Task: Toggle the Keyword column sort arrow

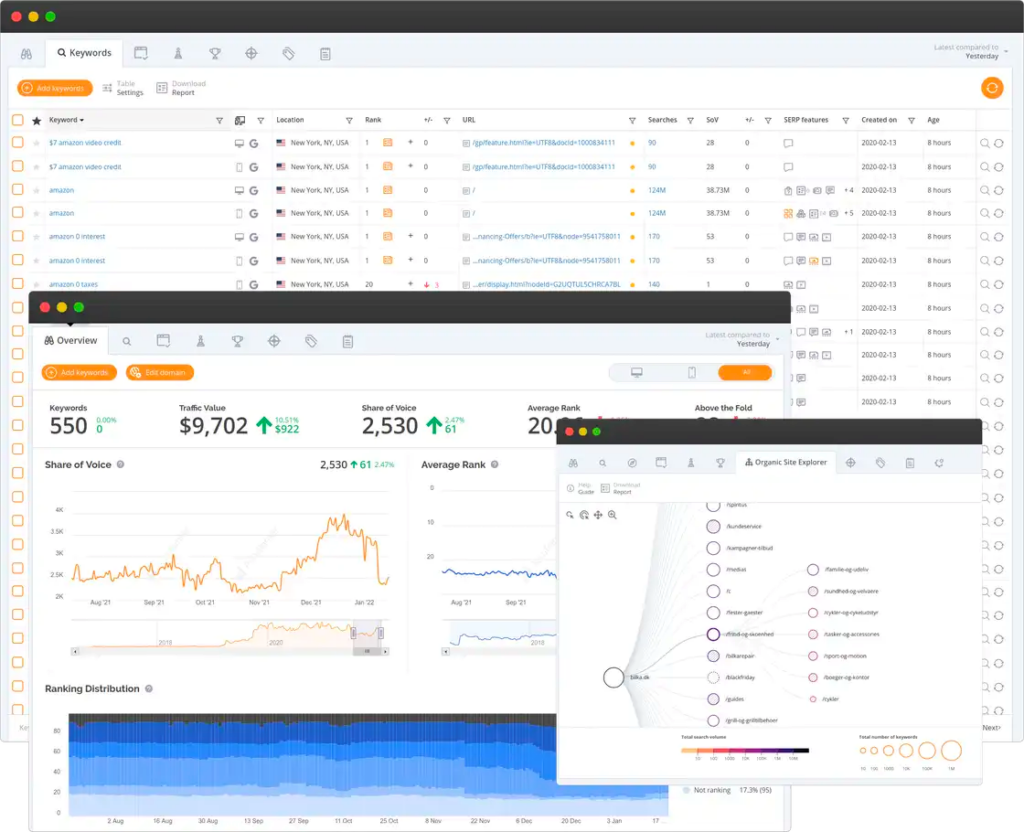Action: [x=82, y=119]
